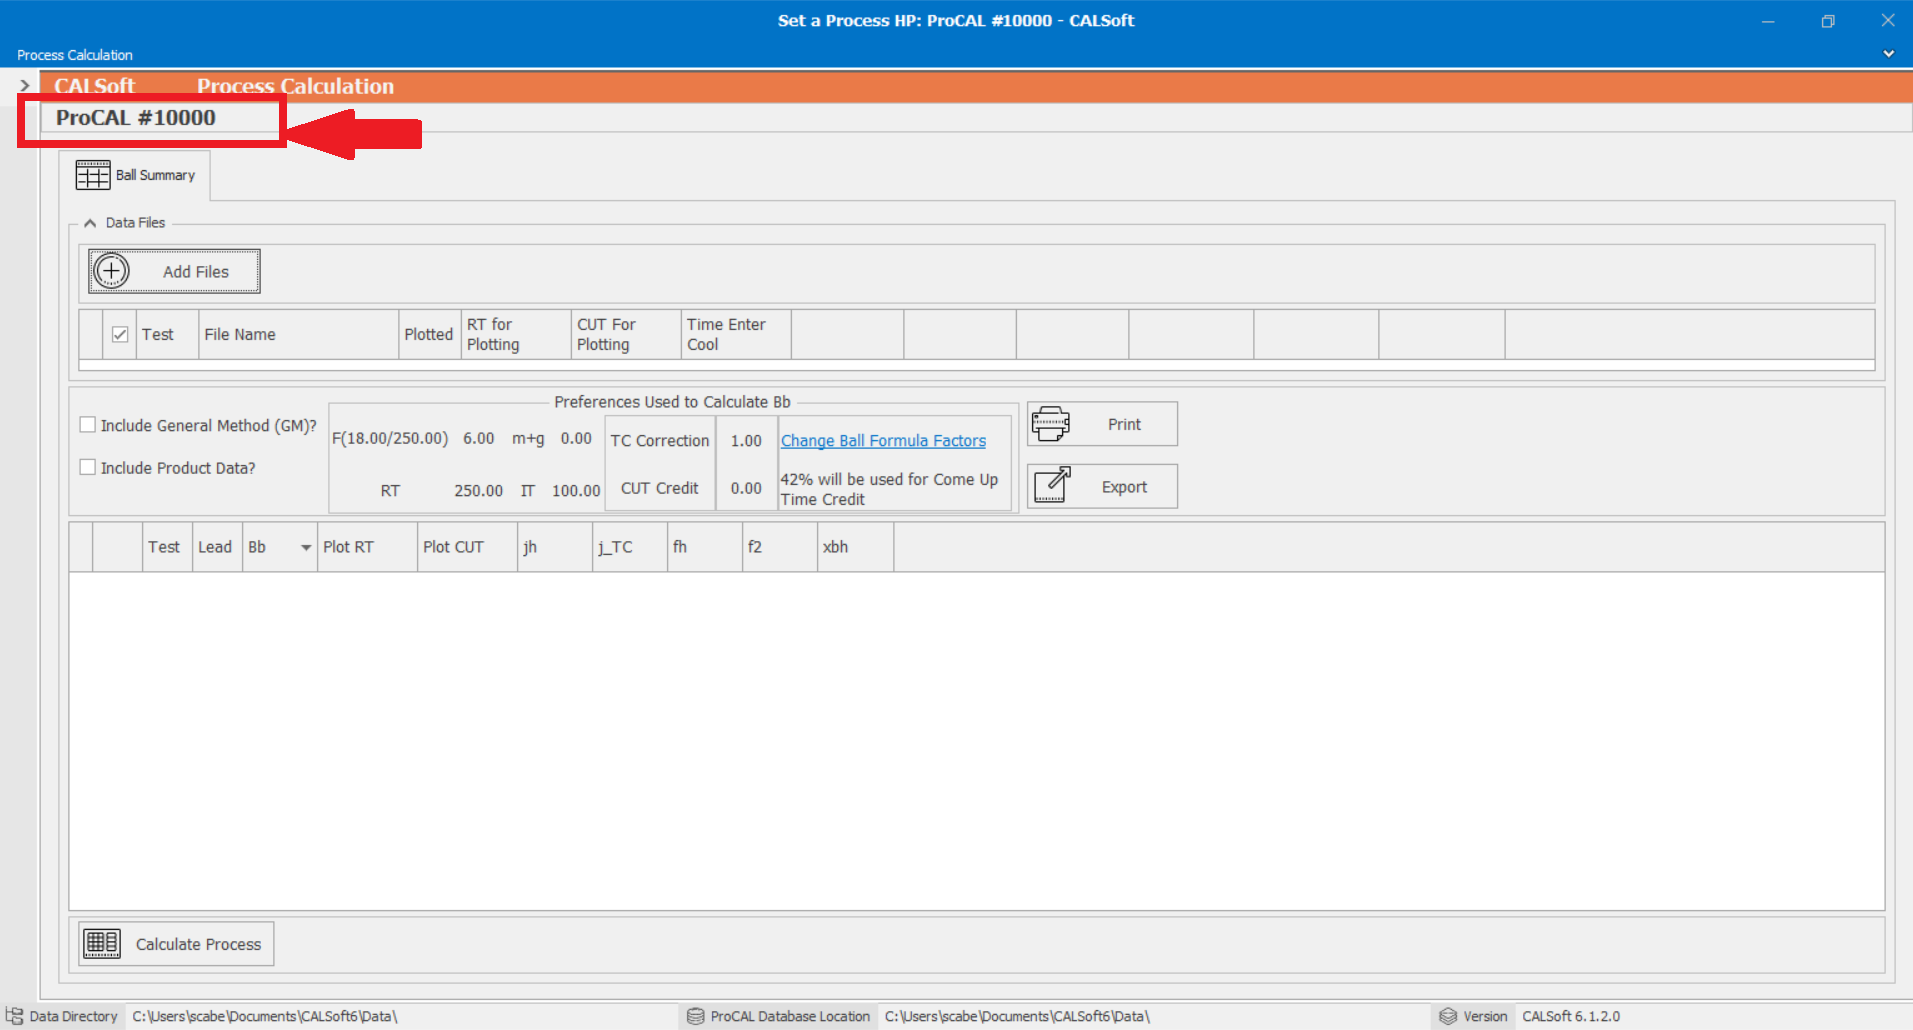Click the Print button
Viewport: 1913px width, 1030px height.
pos(1102,424)
